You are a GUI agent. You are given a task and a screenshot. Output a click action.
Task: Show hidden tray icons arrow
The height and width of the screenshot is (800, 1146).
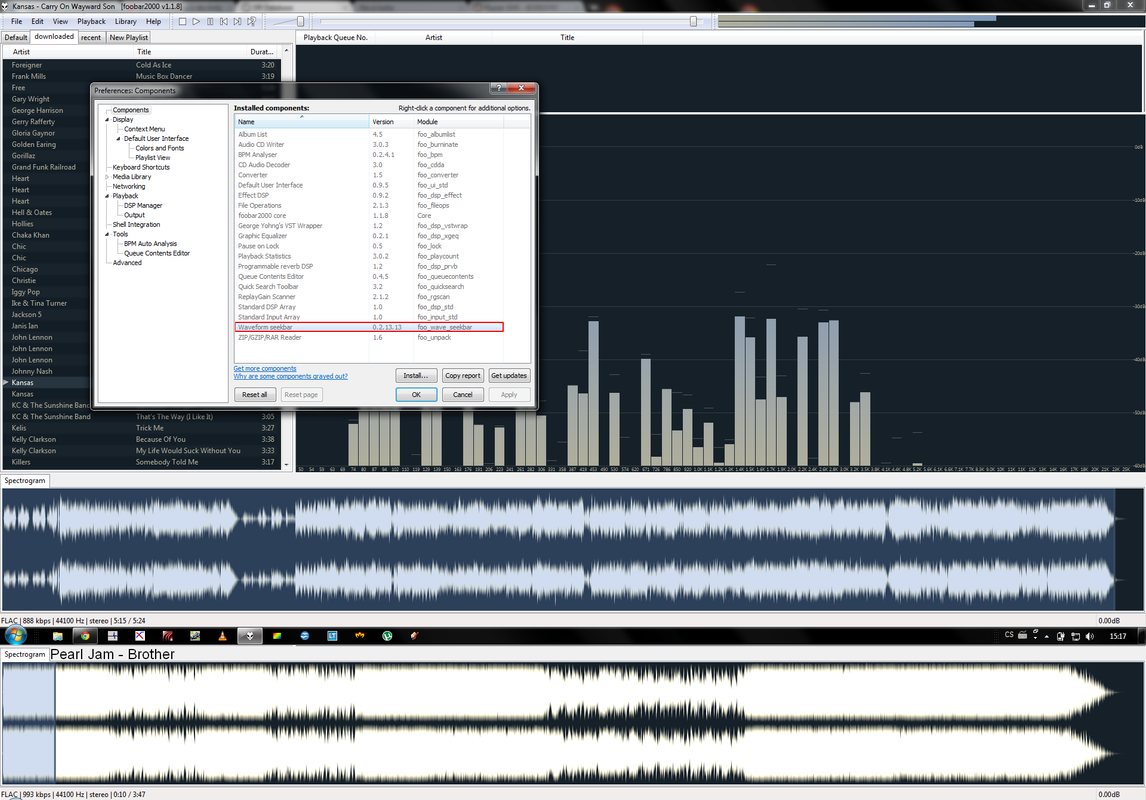(1047, 637)
